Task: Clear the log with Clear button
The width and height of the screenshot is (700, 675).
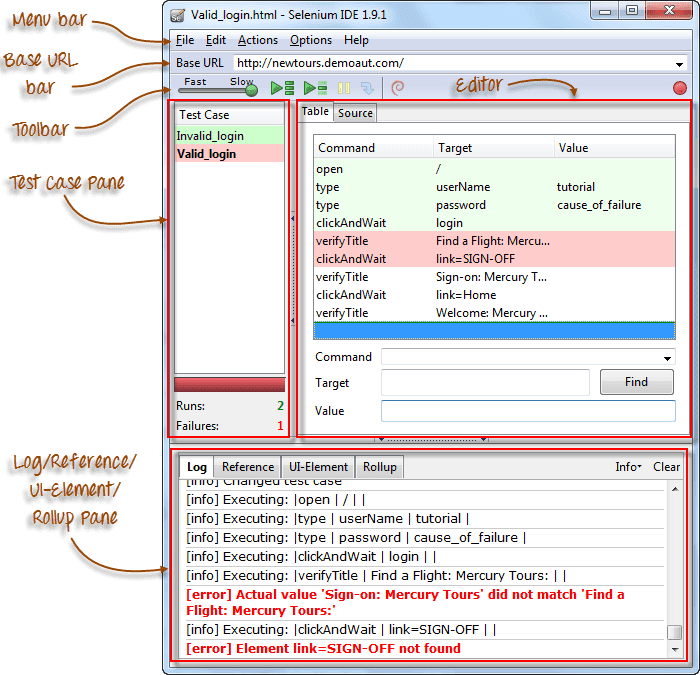Action: click(666, 467)
